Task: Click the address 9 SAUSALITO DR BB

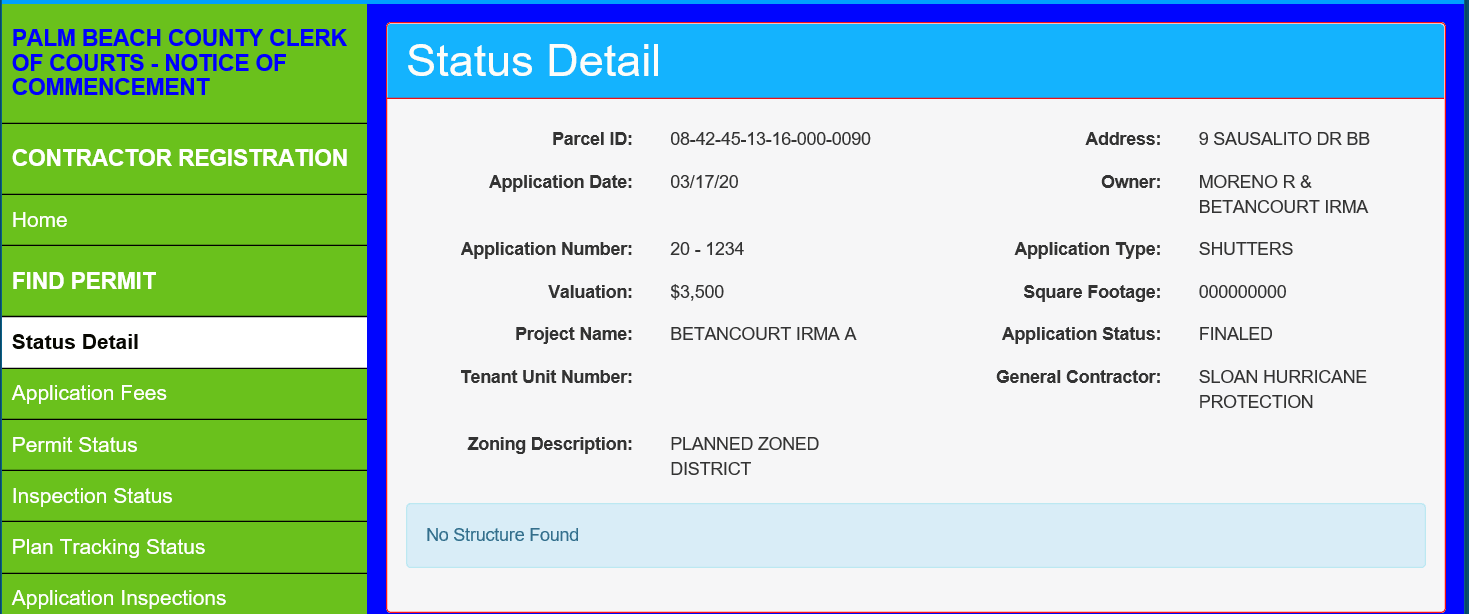Action: click(x=1284, y=139)
